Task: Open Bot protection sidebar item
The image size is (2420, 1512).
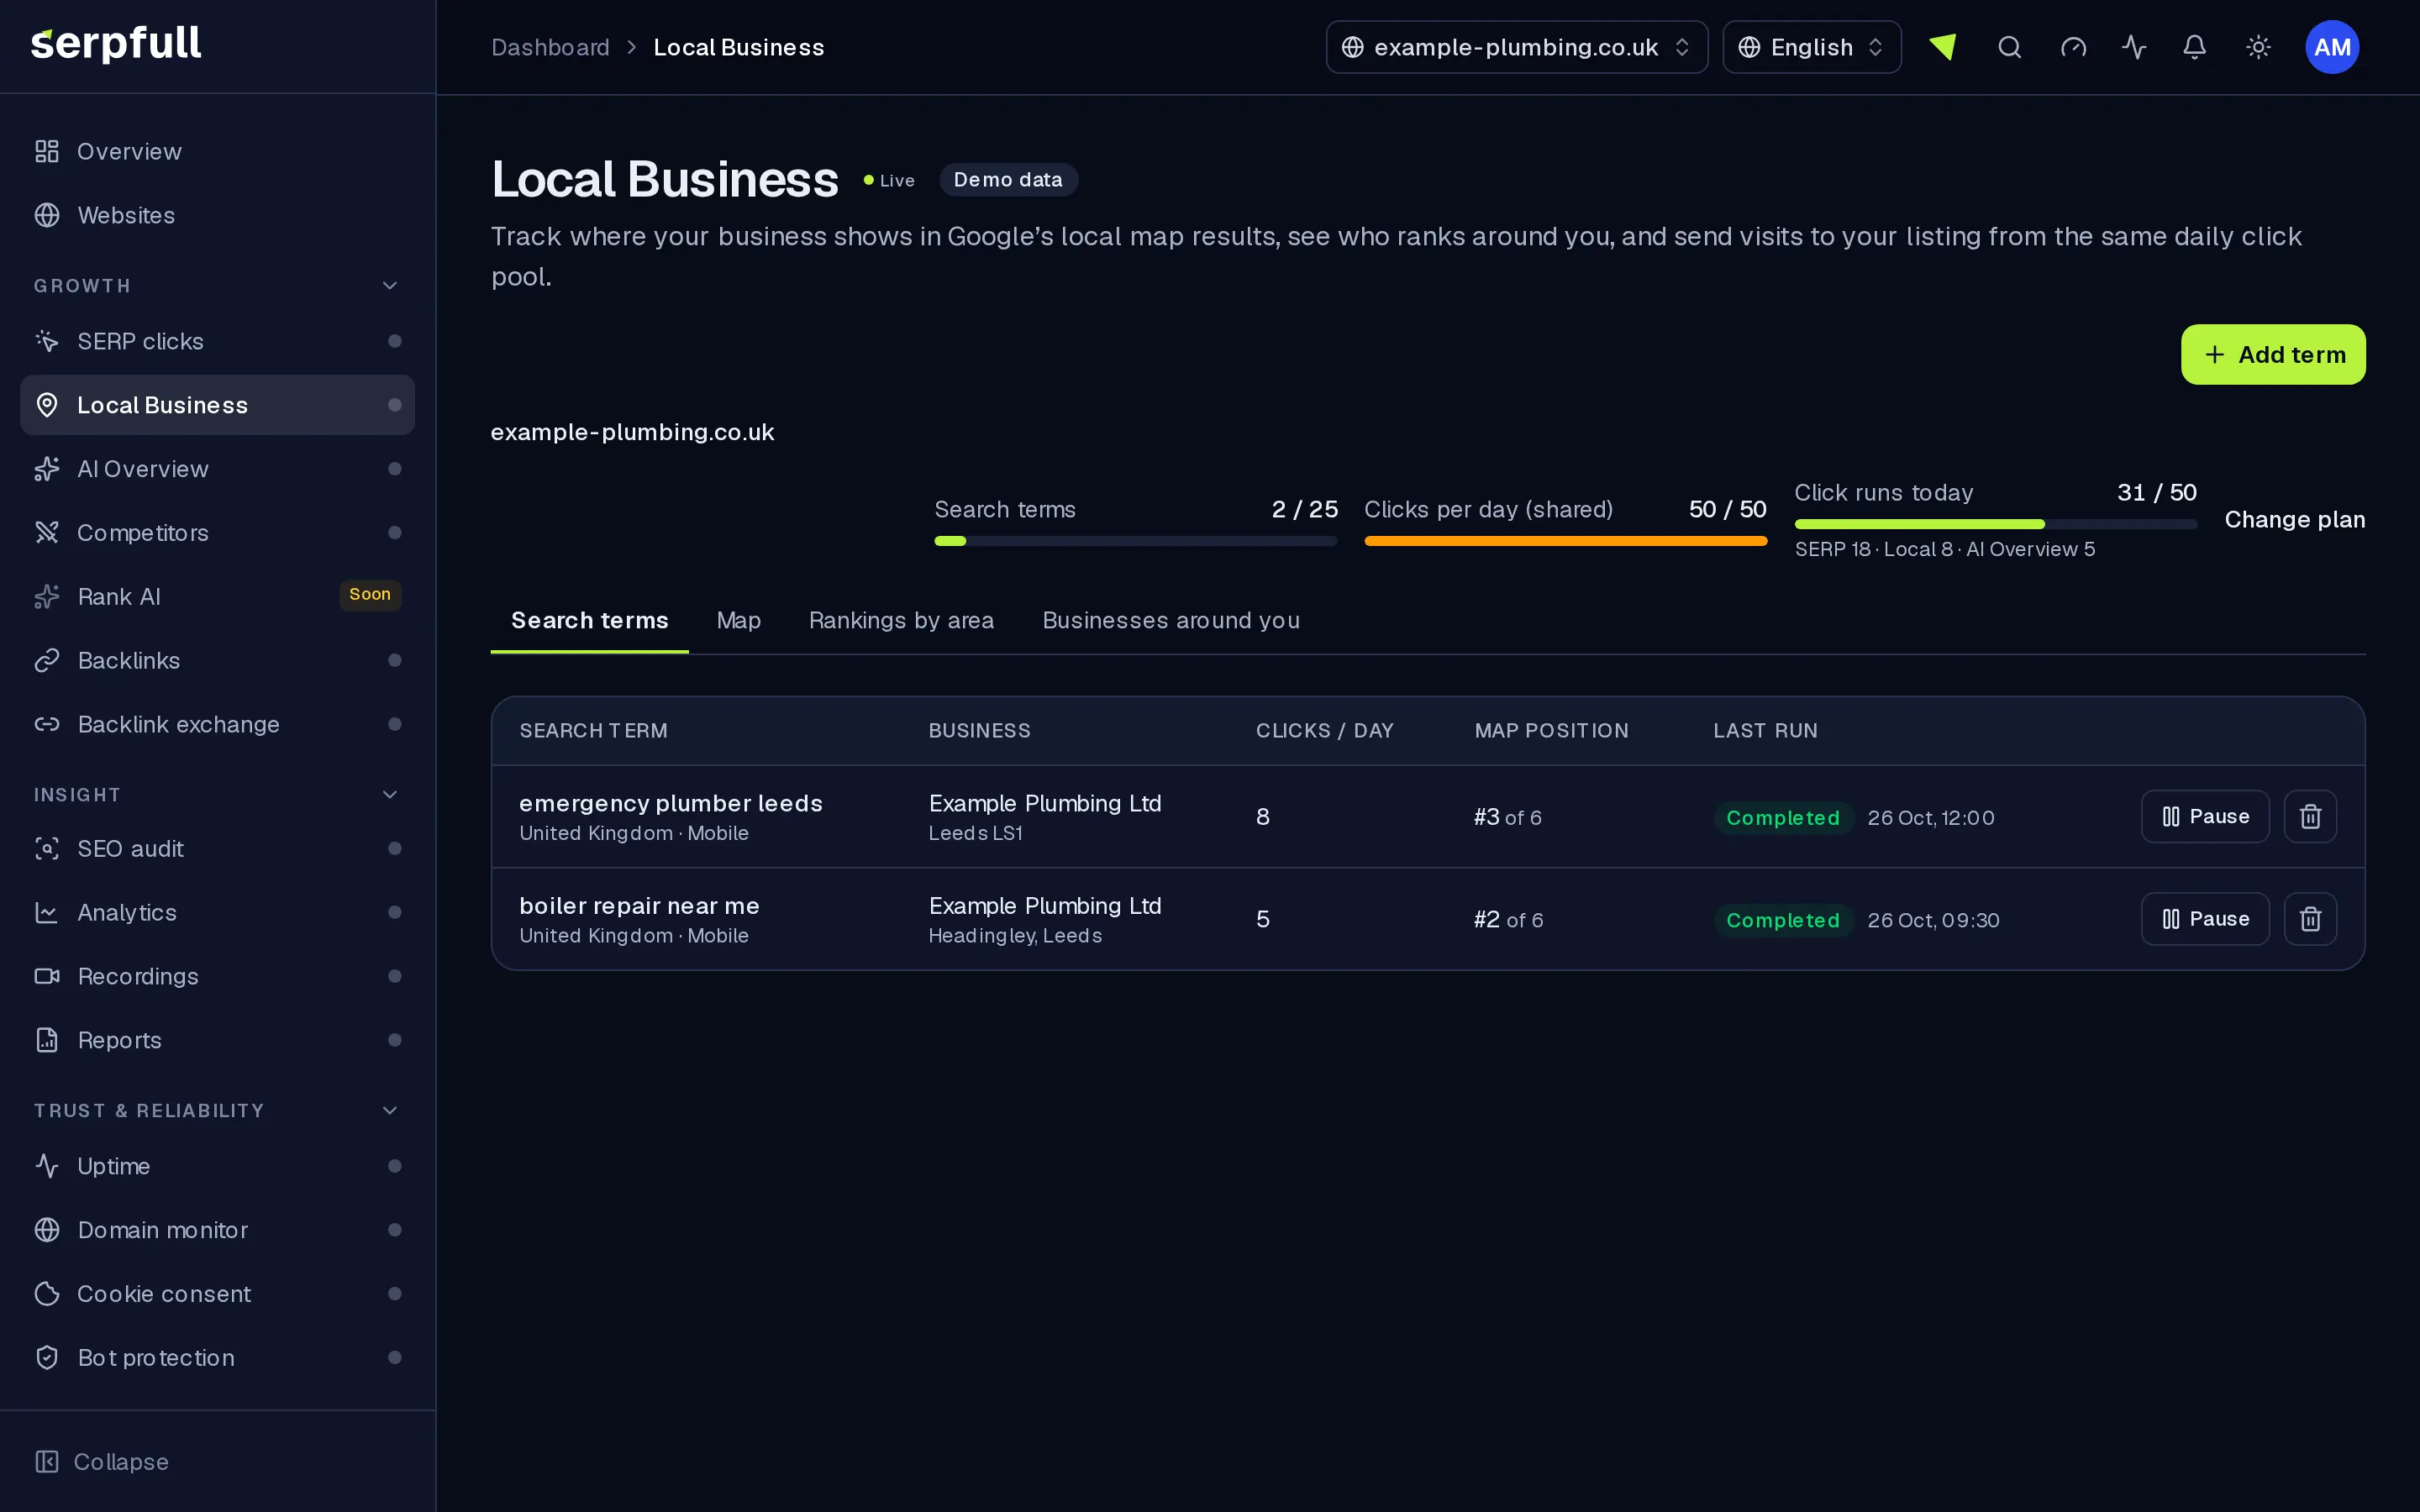Action: click(217, 1357)
